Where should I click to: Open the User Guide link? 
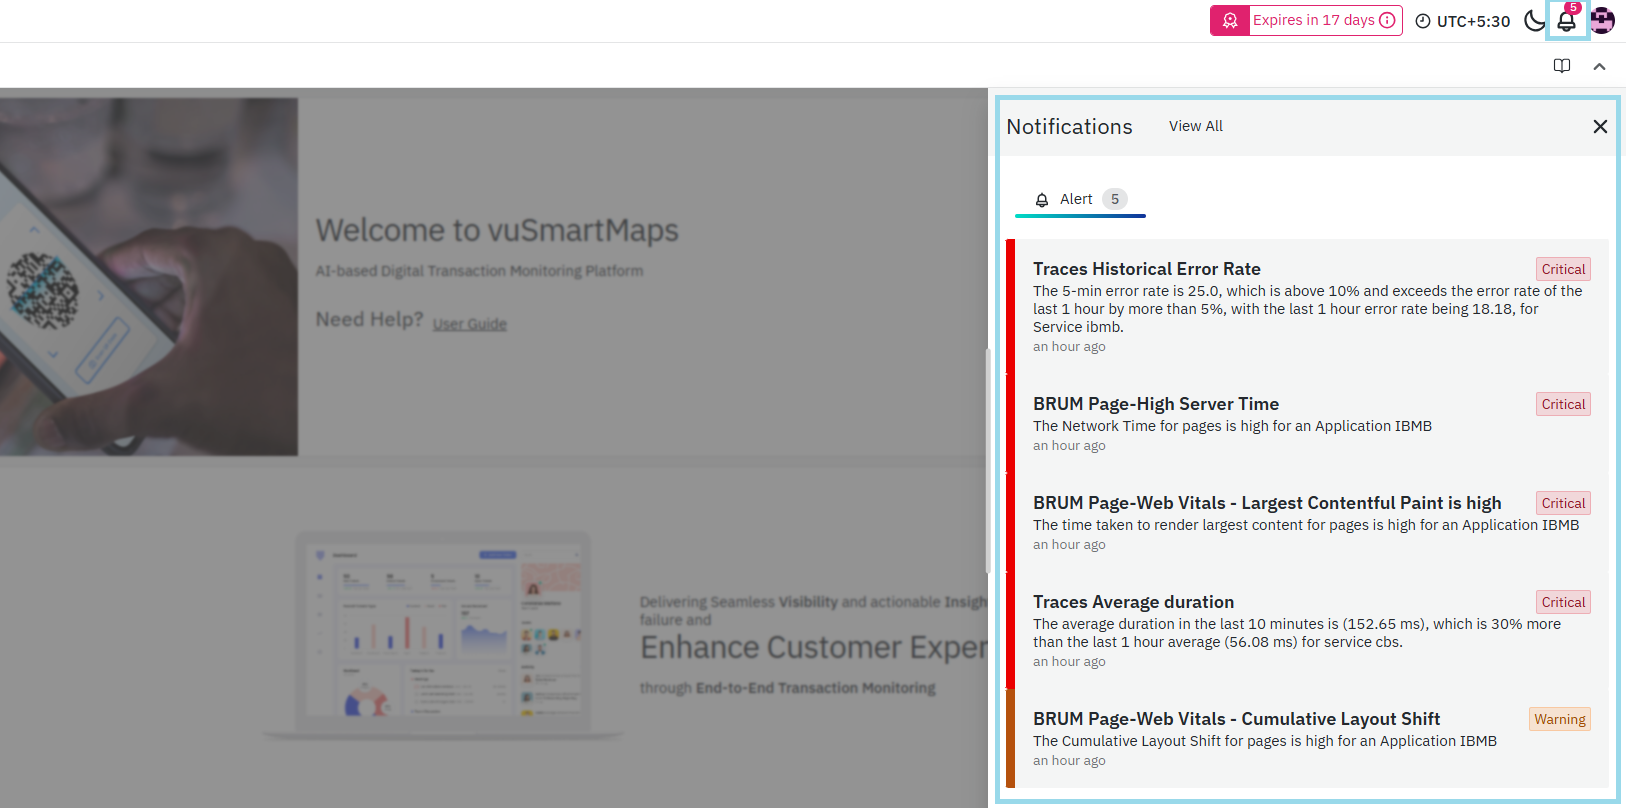click(x=469, y=324)
